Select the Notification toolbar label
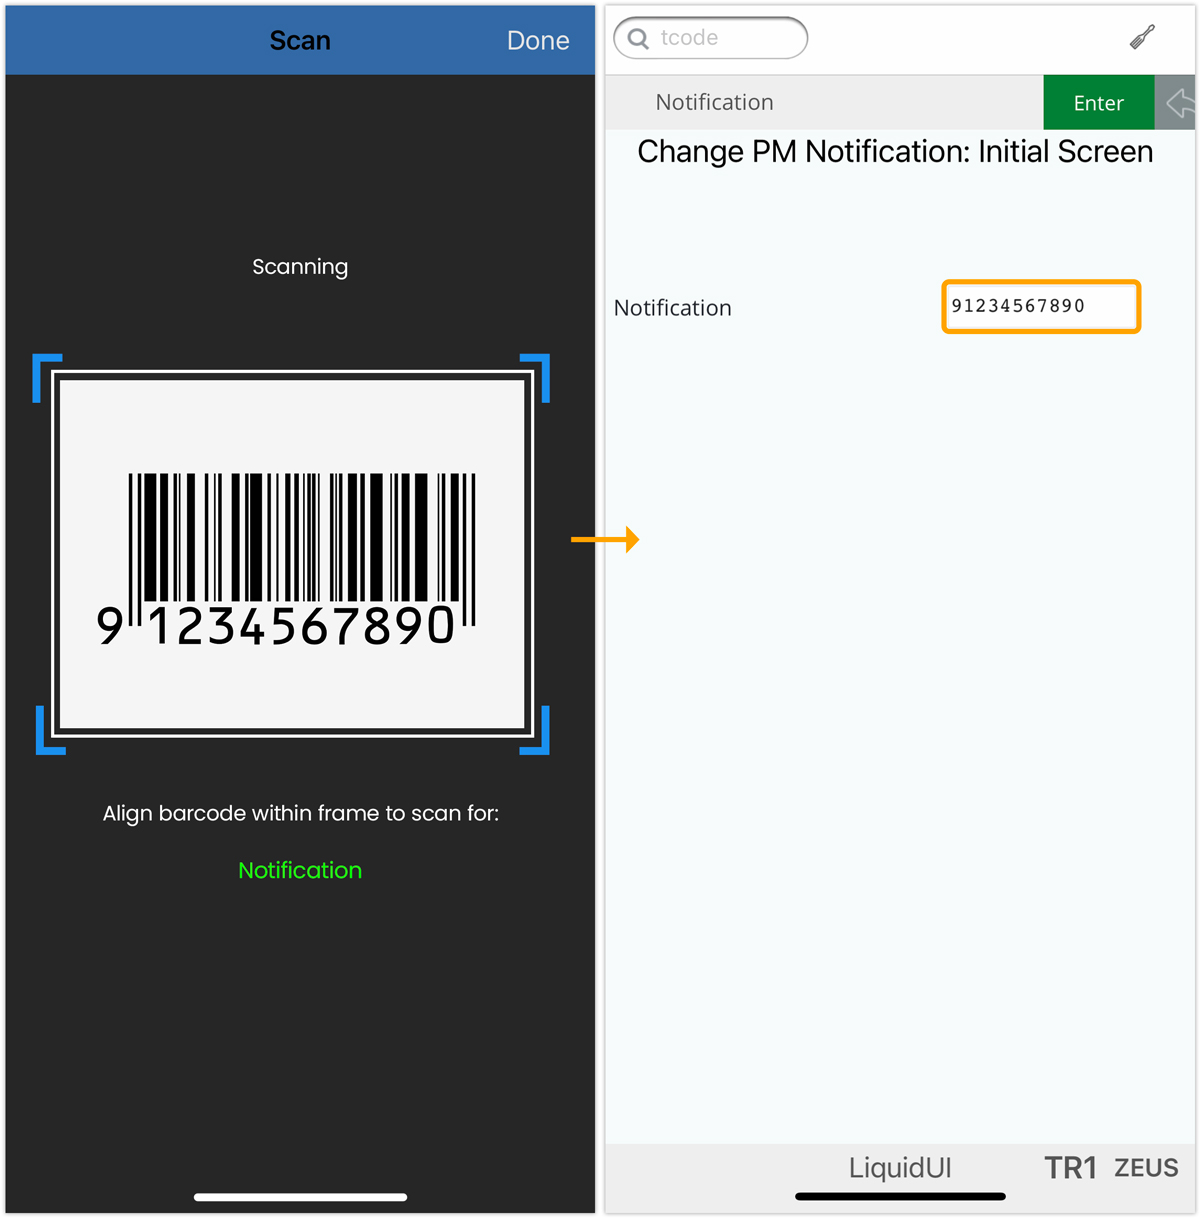This screenshot has height=1218, width=1200. (714, 102)
